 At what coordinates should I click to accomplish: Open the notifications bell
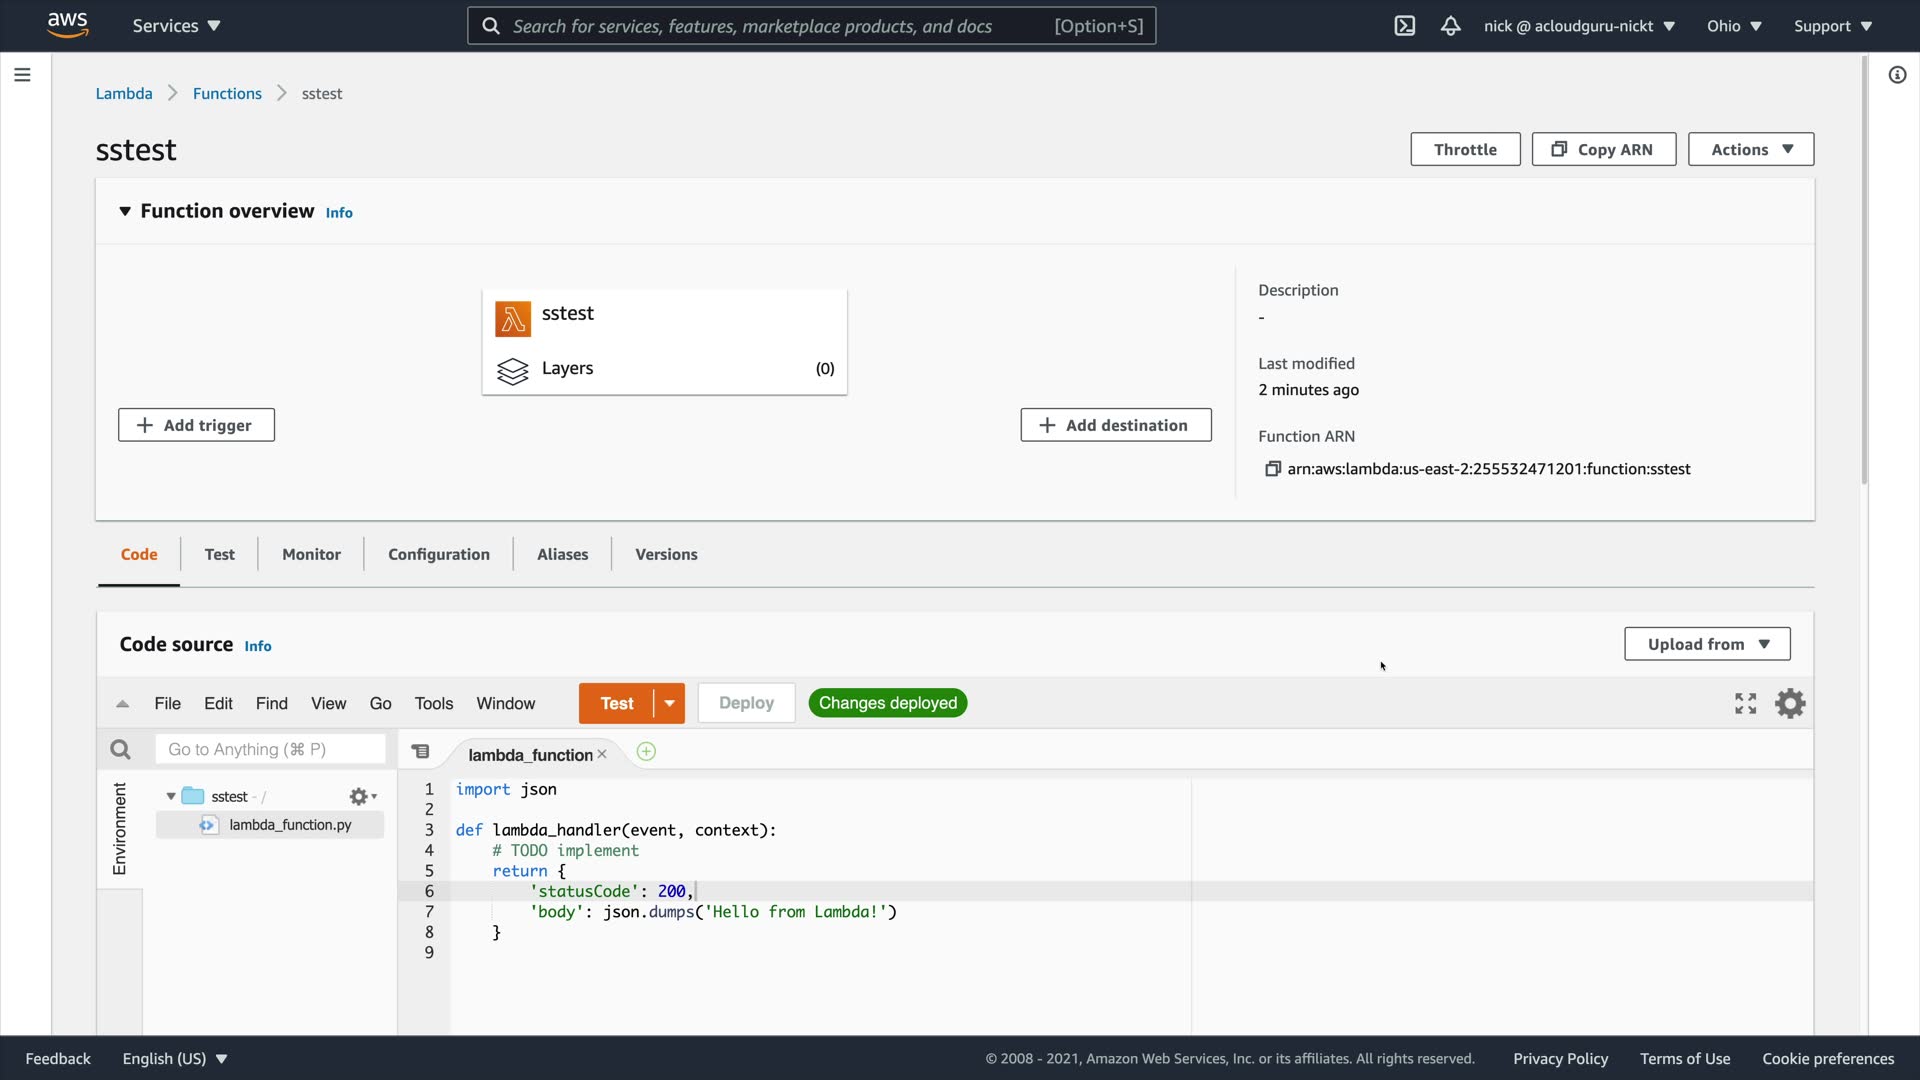(x=1450, y=26)
